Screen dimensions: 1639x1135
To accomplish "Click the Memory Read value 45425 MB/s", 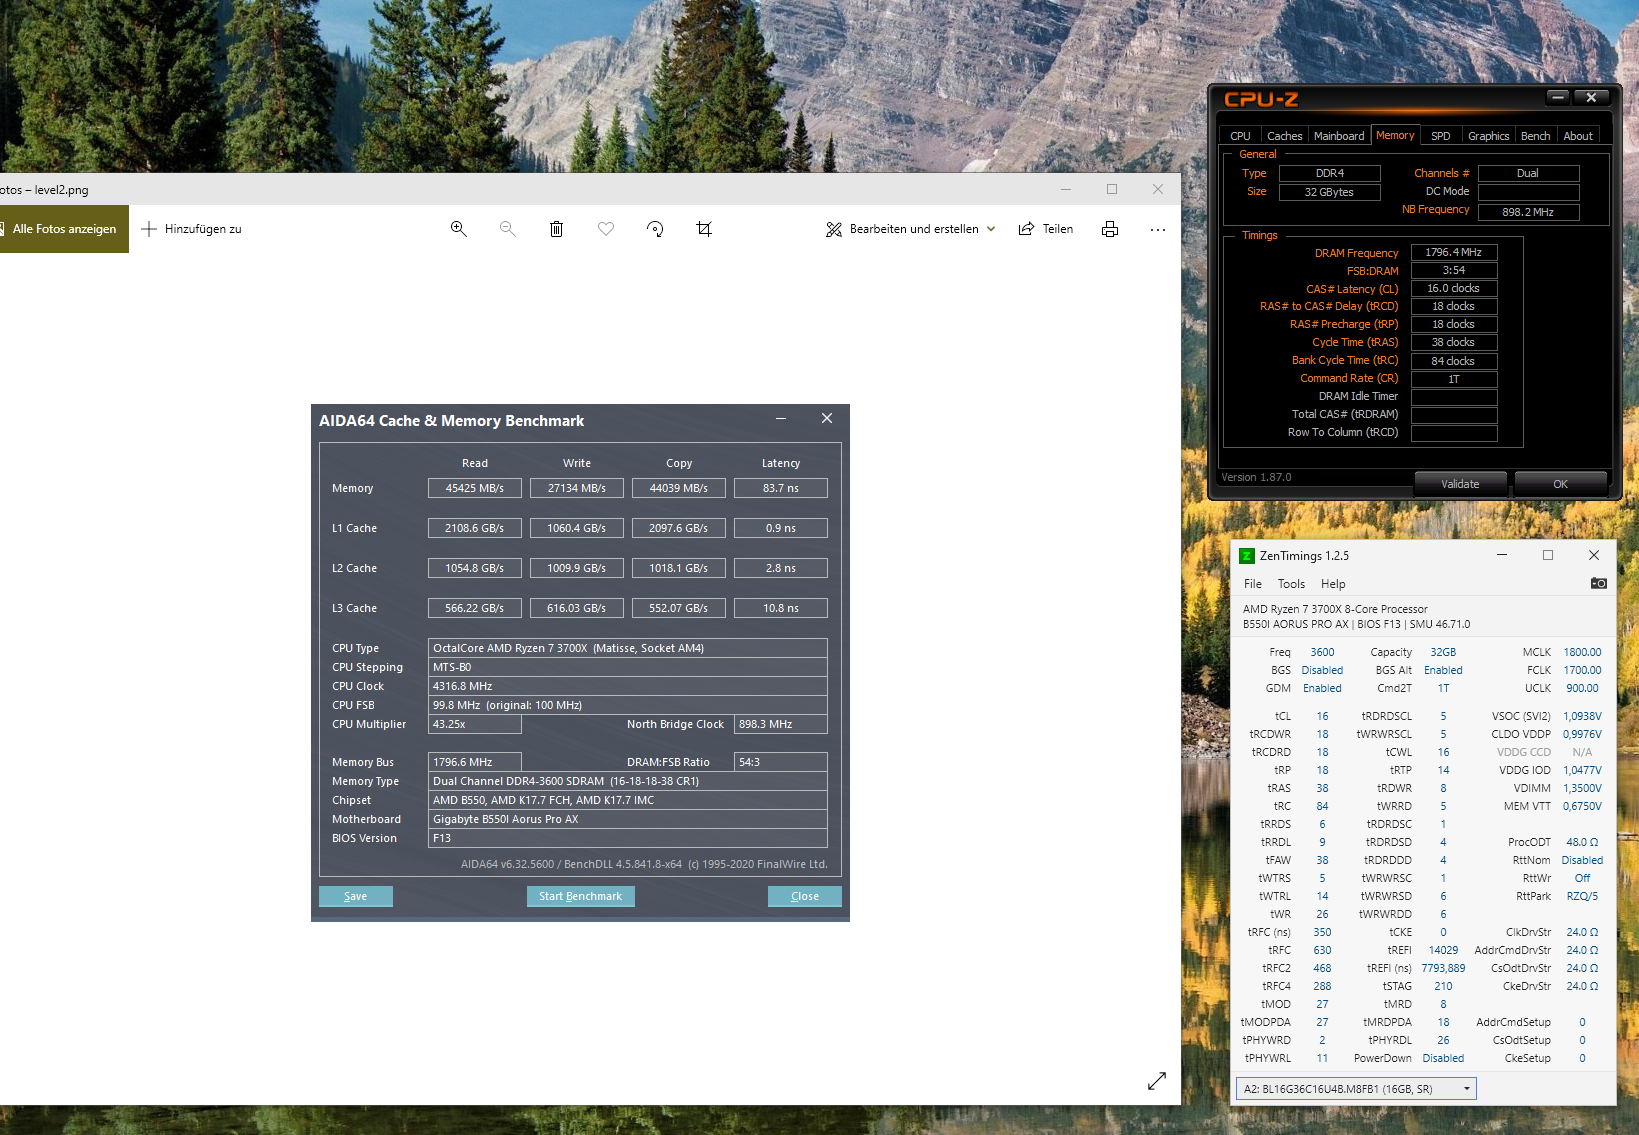I will pyautogui.click(x=475, y=488).
